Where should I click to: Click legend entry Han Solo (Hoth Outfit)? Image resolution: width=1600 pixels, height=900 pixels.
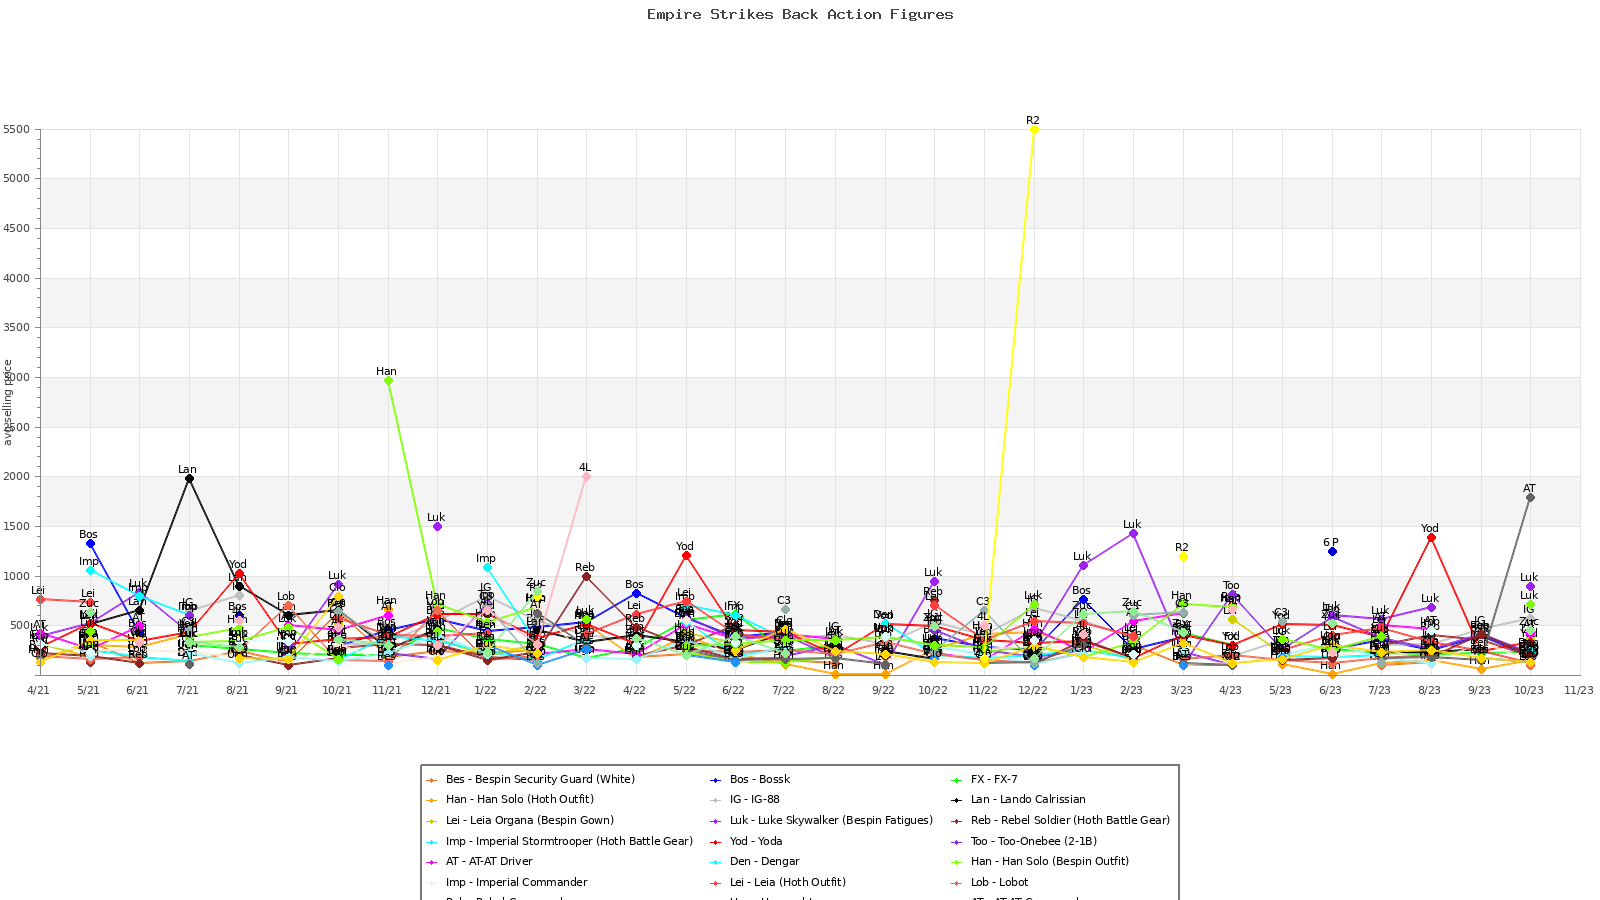click(520, 799)
